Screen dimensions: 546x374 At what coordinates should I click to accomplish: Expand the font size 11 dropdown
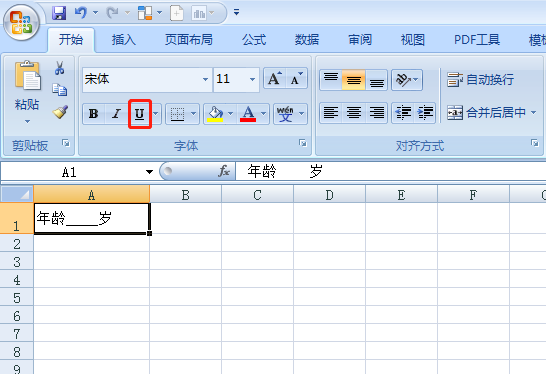click(x=252, y=79)
